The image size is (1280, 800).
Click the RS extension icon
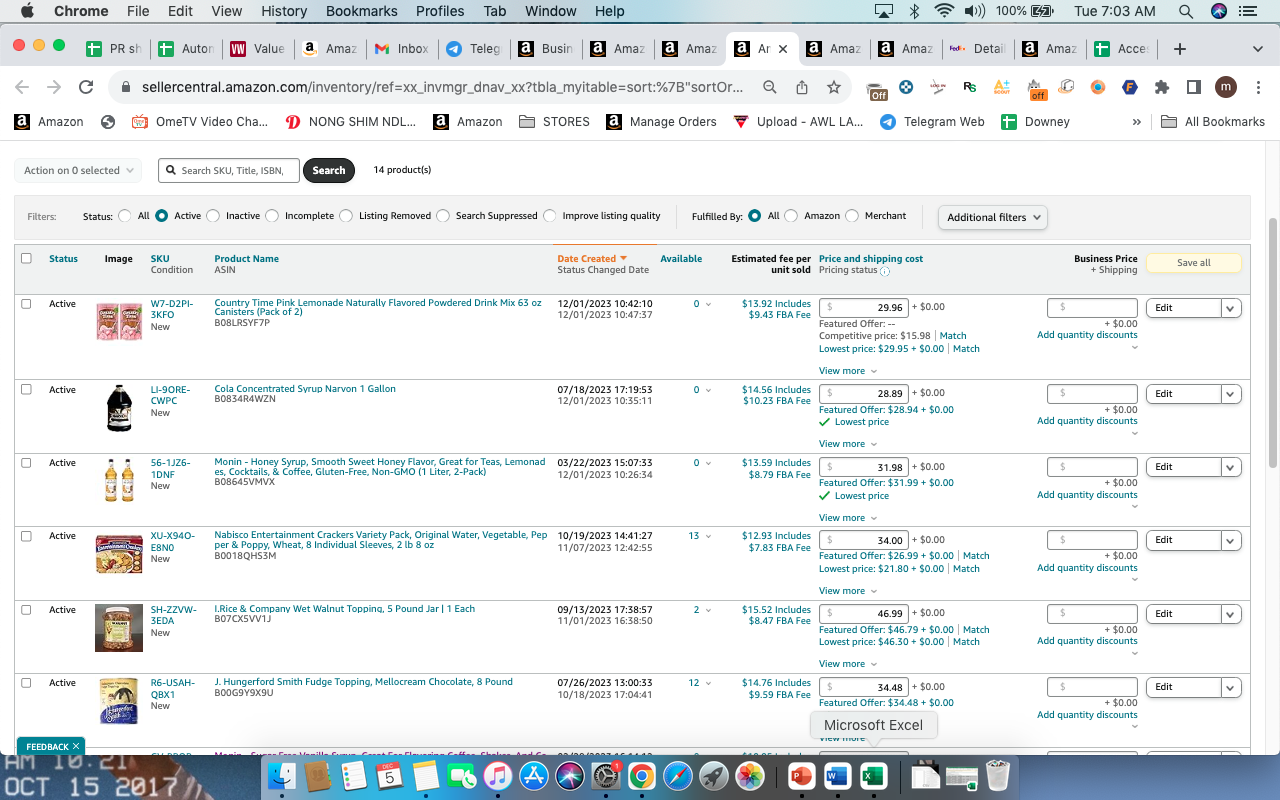pos(970,87)
